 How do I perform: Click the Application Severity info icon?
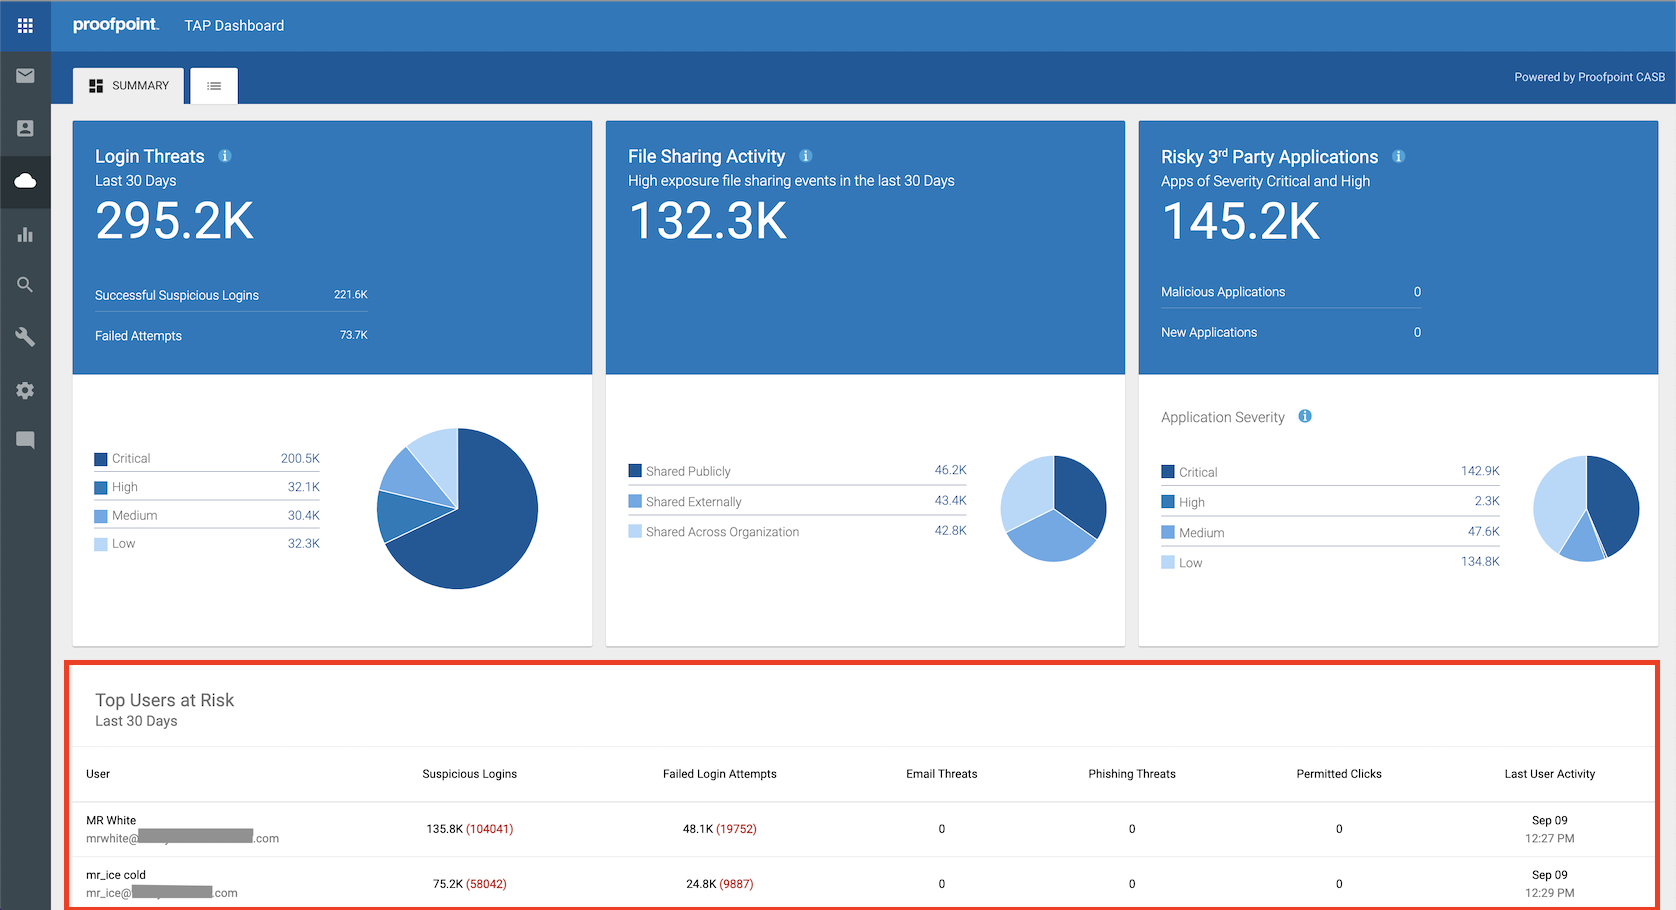coord(1304,416)
